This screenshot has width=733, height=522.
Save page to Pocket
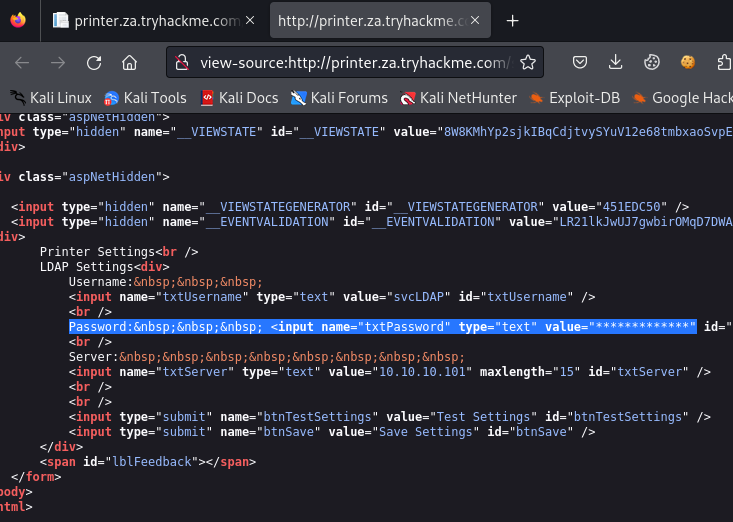(580, 63)
